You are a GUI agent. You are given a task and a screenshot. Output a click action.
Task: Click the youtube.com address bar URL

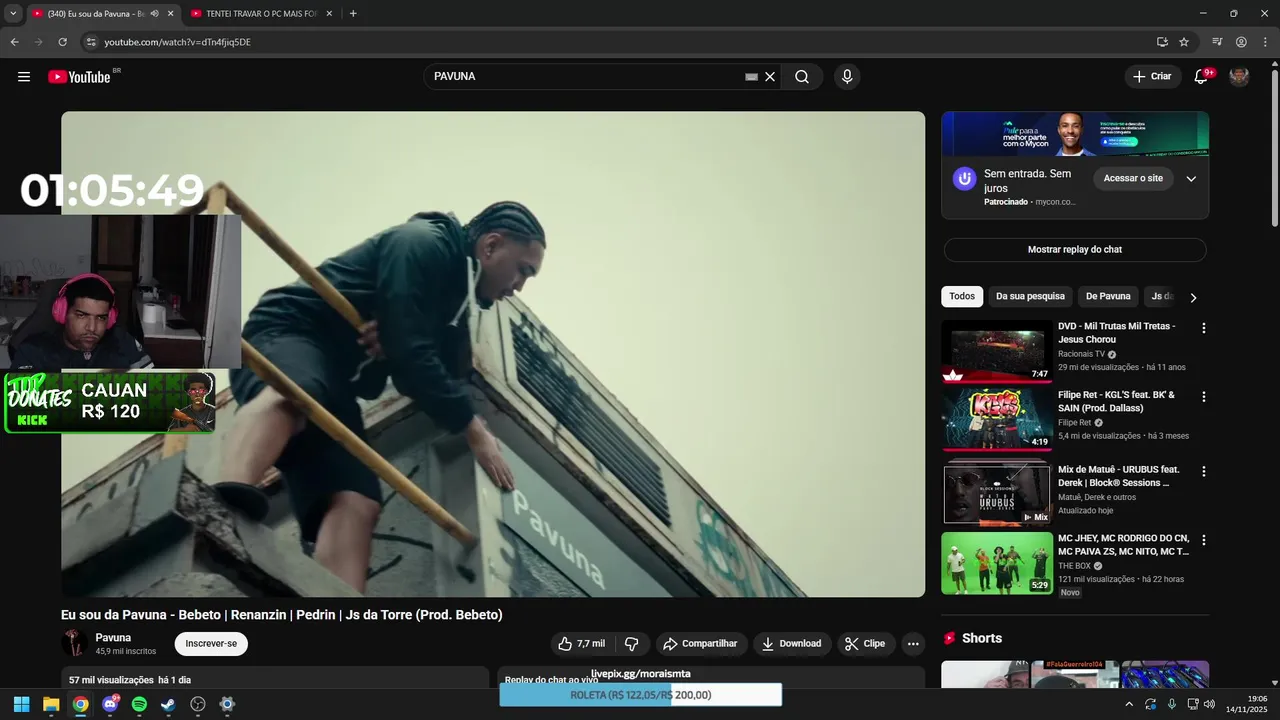(177, 42)
